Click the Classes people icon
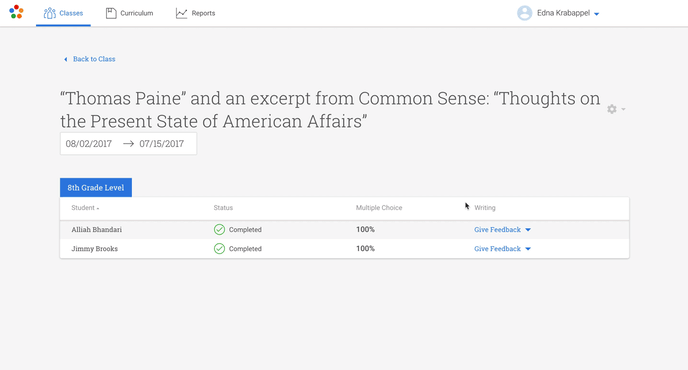The height and width of the screenshot is (370, 688). pos(50,13)
